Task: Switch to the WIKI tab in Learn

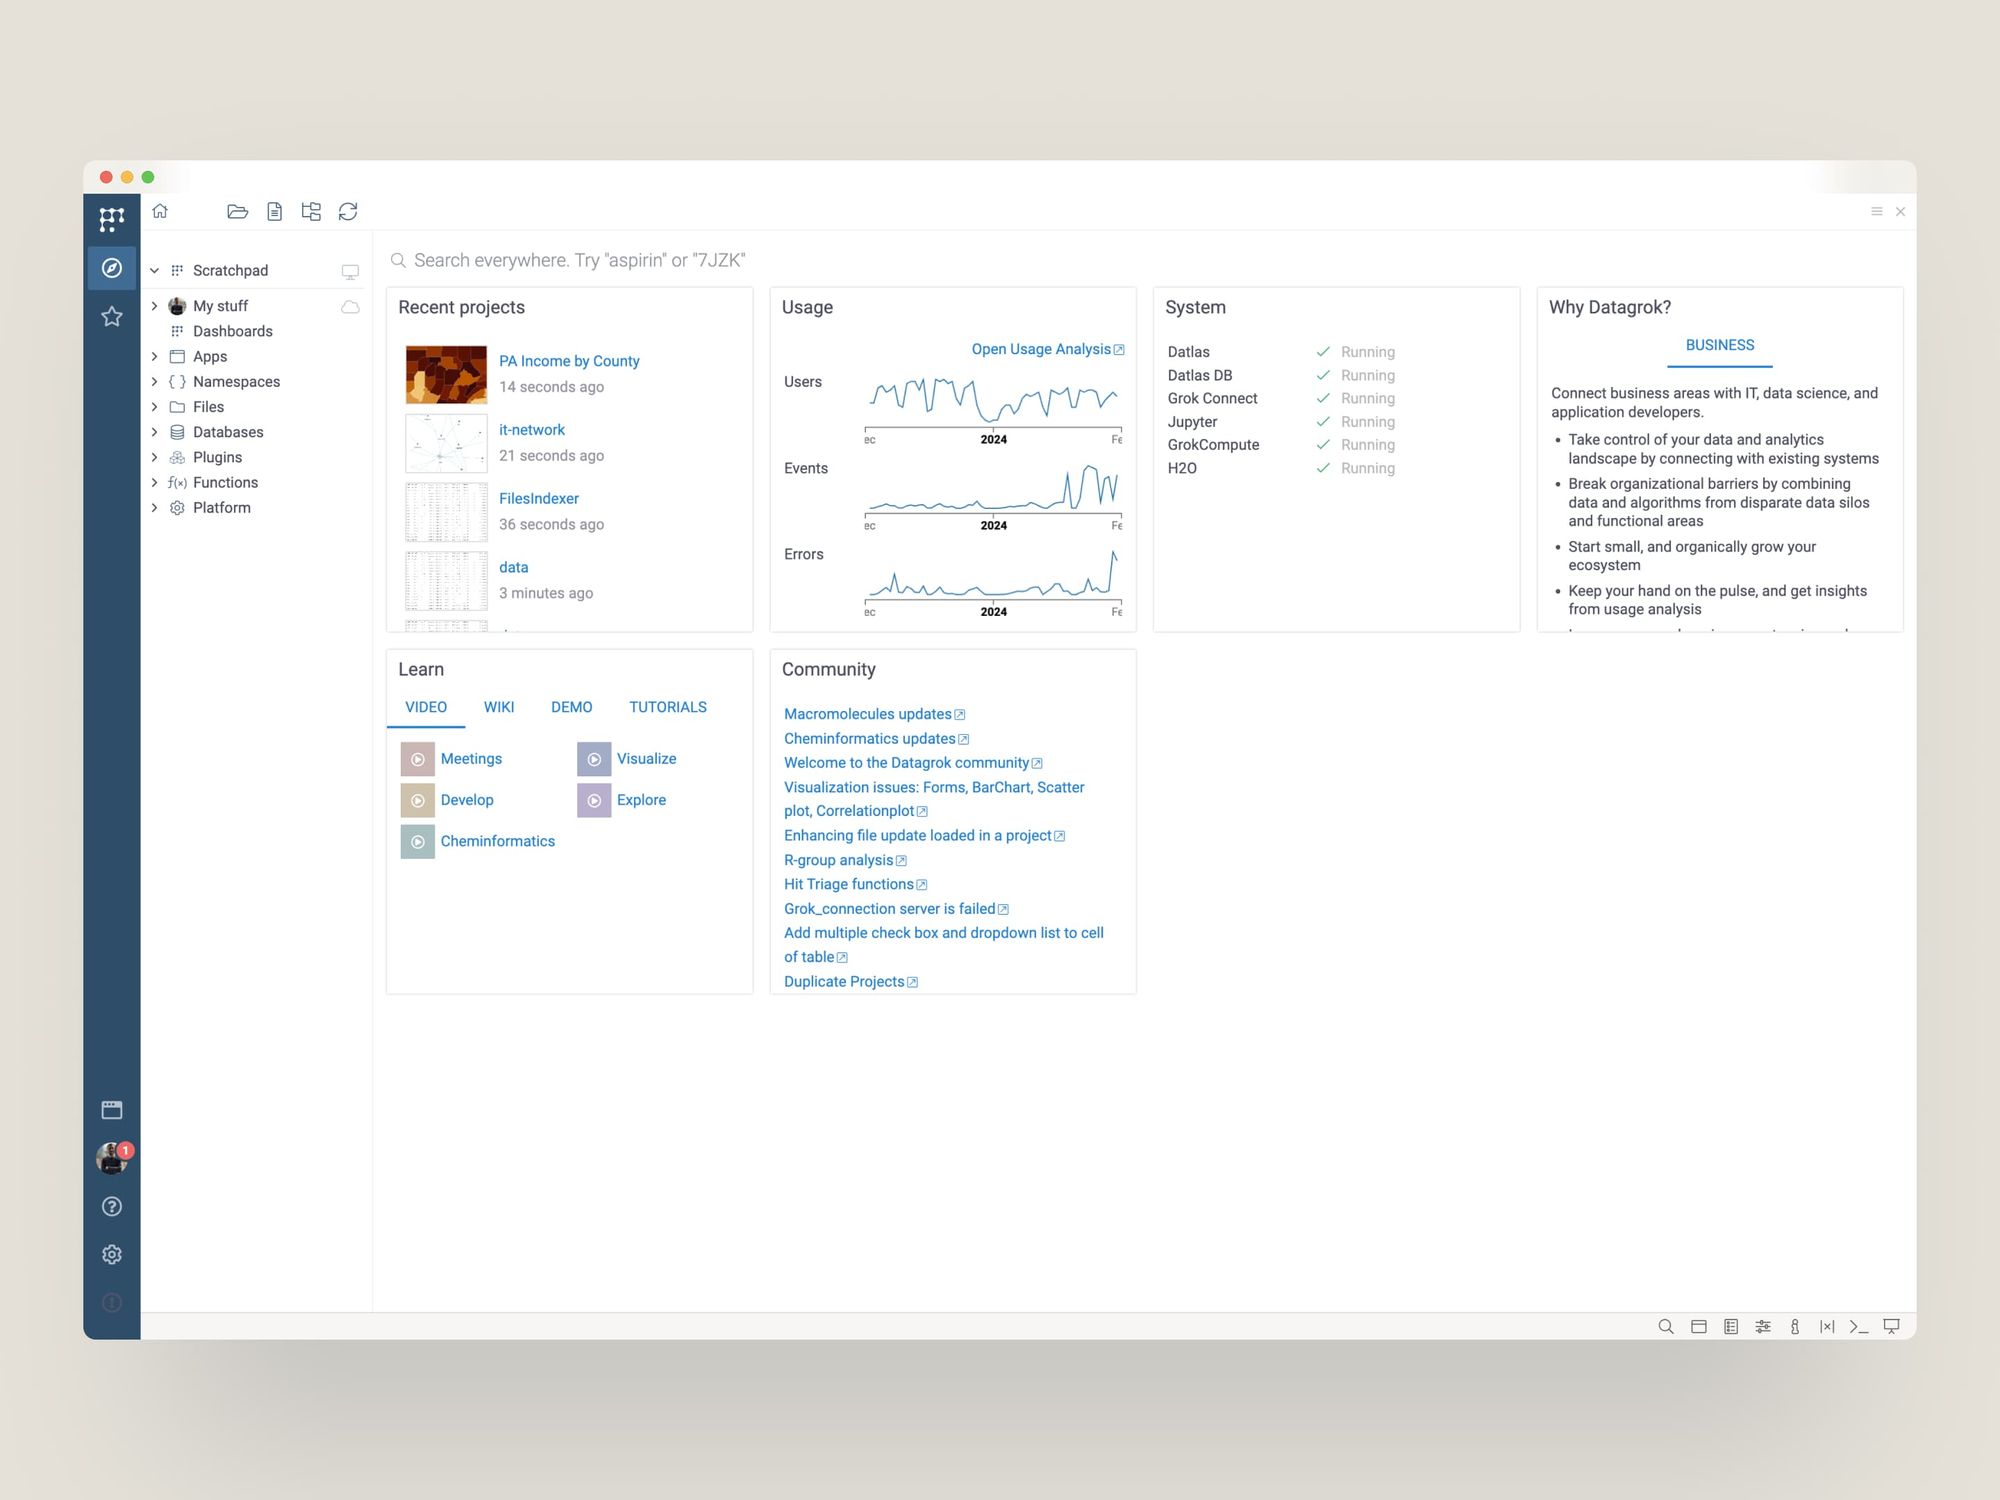Action: click(498, 707)
